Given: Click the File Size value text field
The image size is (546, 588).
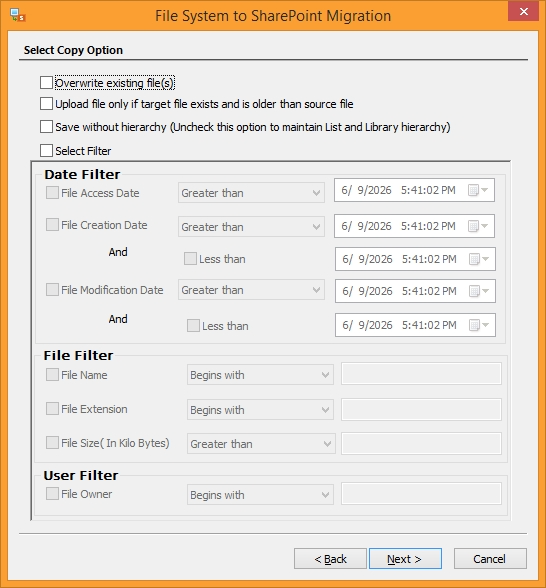Looking at the screenshot, I should coord(421,444).
